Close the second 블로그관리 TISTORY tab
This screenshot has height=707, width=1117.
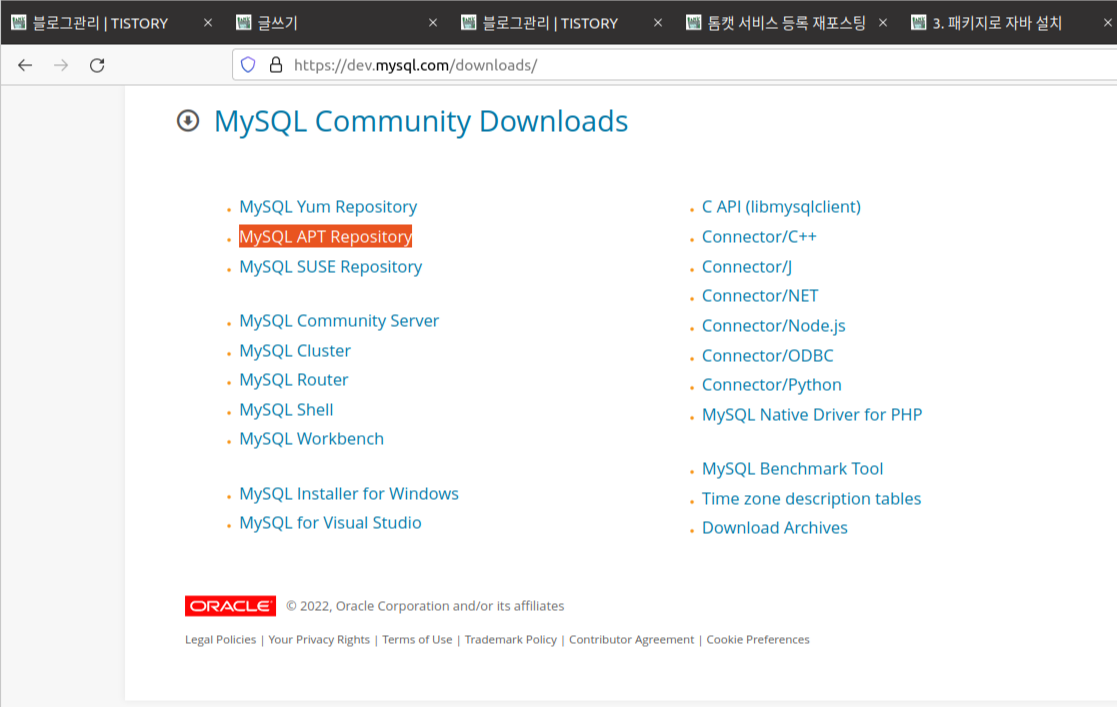tap(658, 23)
